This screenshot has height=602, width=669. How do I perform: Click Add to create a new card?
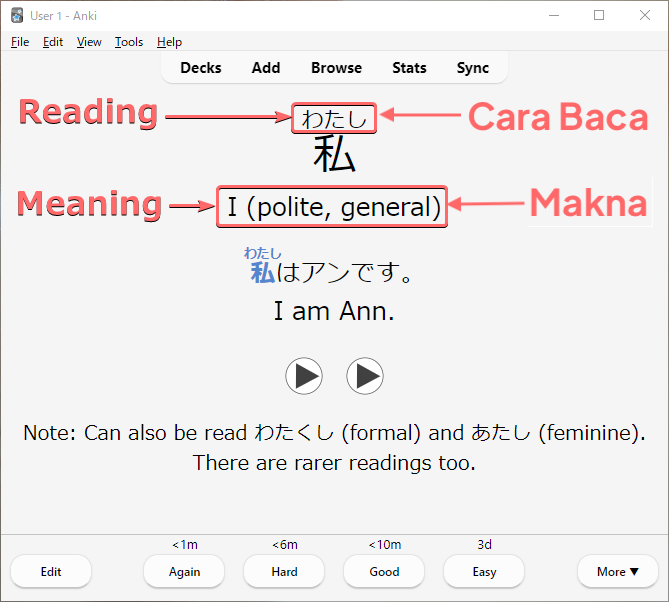click(x=266, y=68)
